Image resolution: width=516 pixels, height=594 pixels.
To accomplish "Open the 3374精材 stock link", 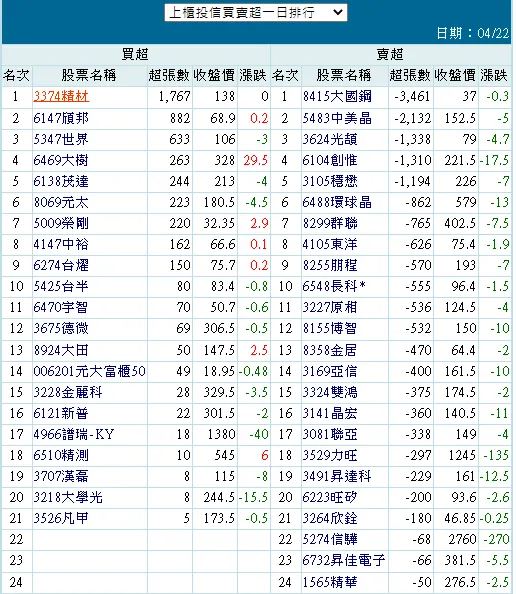I will click(x=61, y=97).
